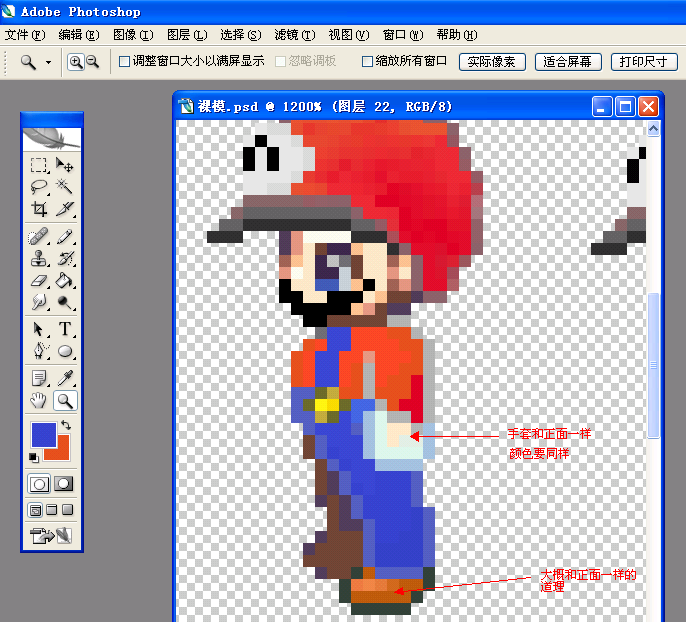Image resolution: width=686 pixels, height=622 pixels.
Task: Select the Slice tool
Action: pyautogui.click(x=64, y=209)
